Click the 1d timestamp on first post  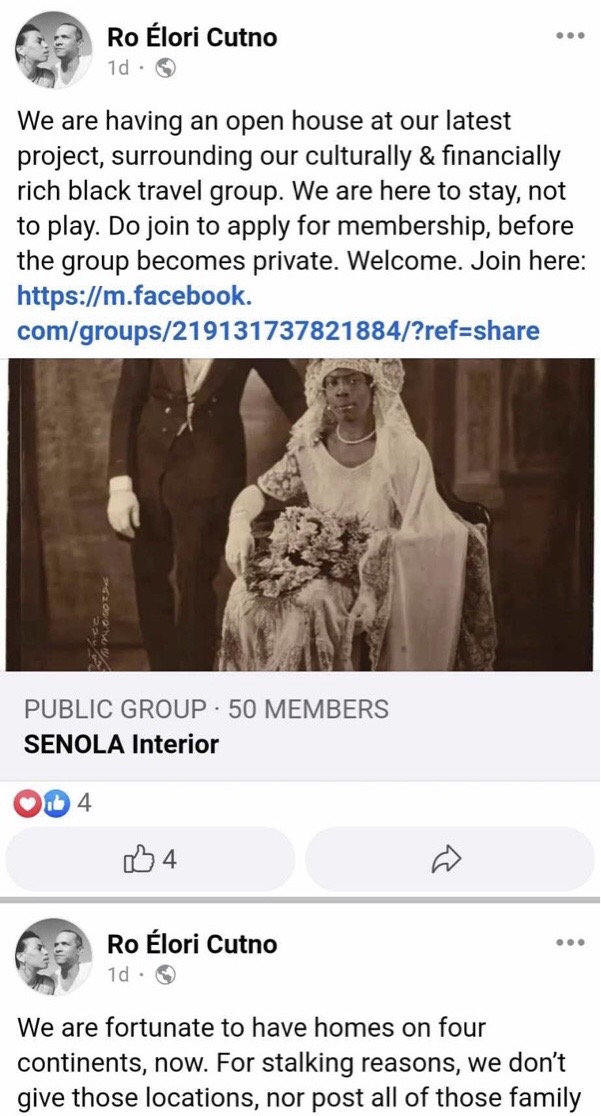118,68
